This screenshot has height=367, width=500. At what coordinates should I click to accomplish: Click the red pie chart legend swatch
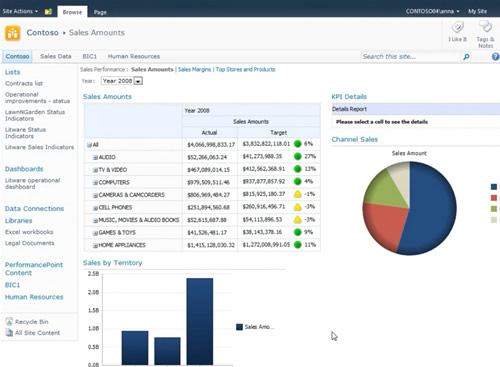pos(494,198)
